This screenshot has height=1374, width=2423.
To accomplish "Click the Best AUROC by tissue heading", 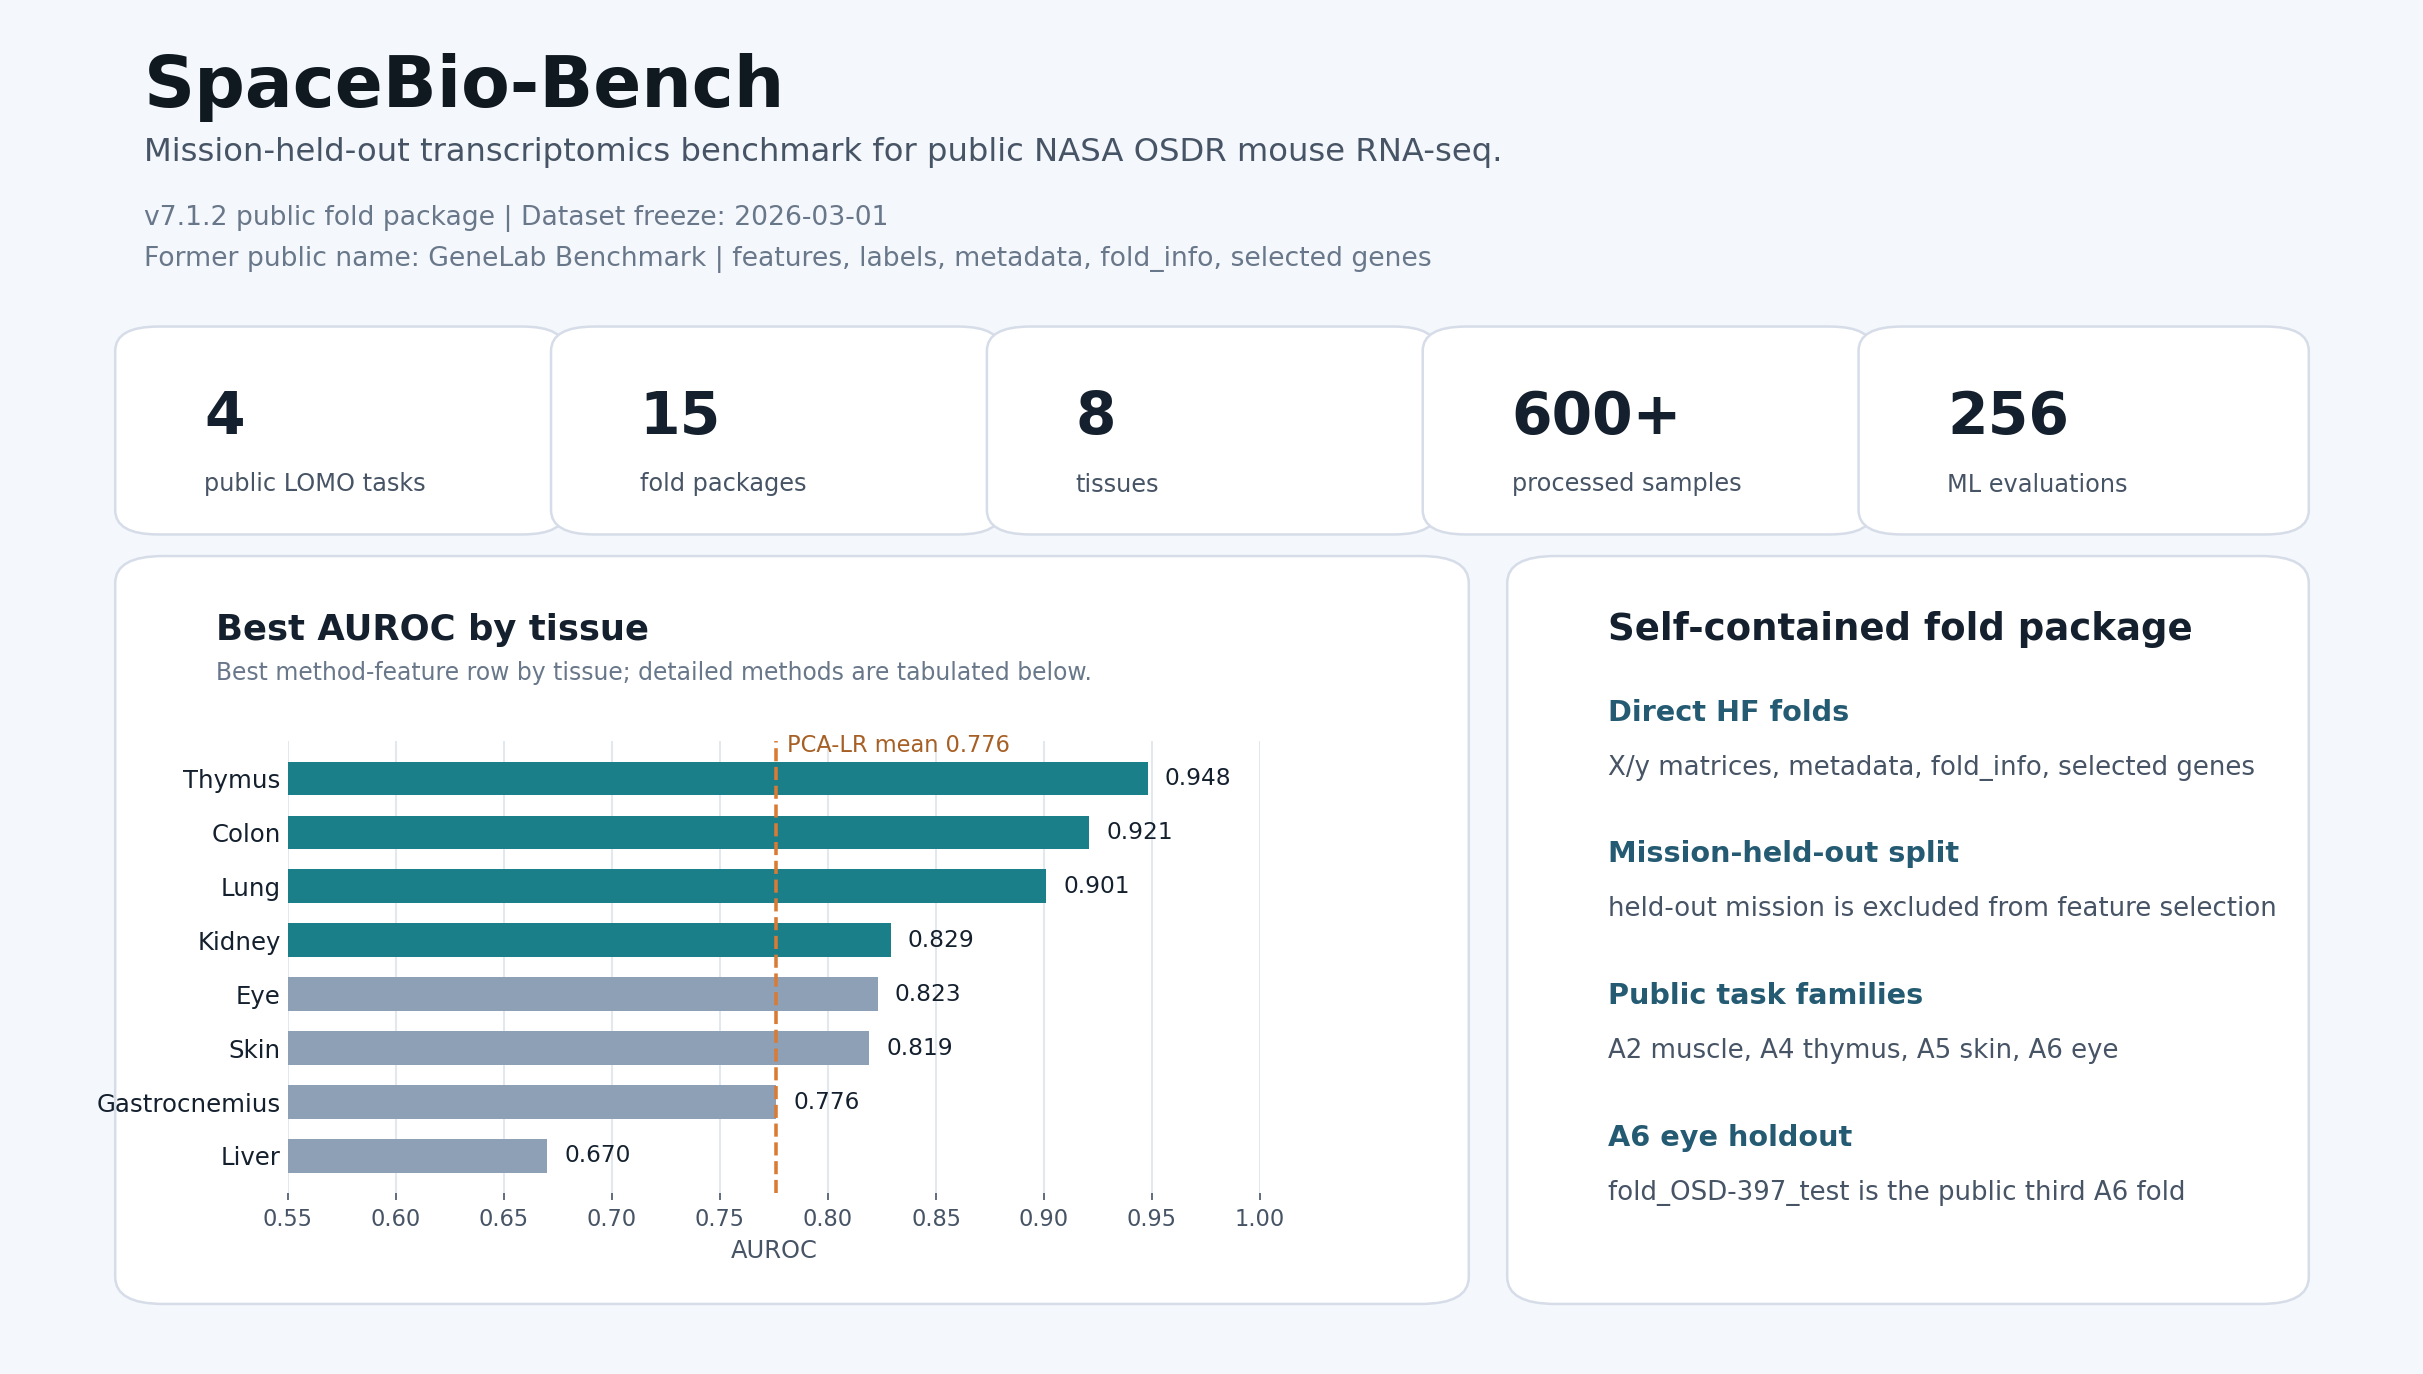I will pos(432,628).
